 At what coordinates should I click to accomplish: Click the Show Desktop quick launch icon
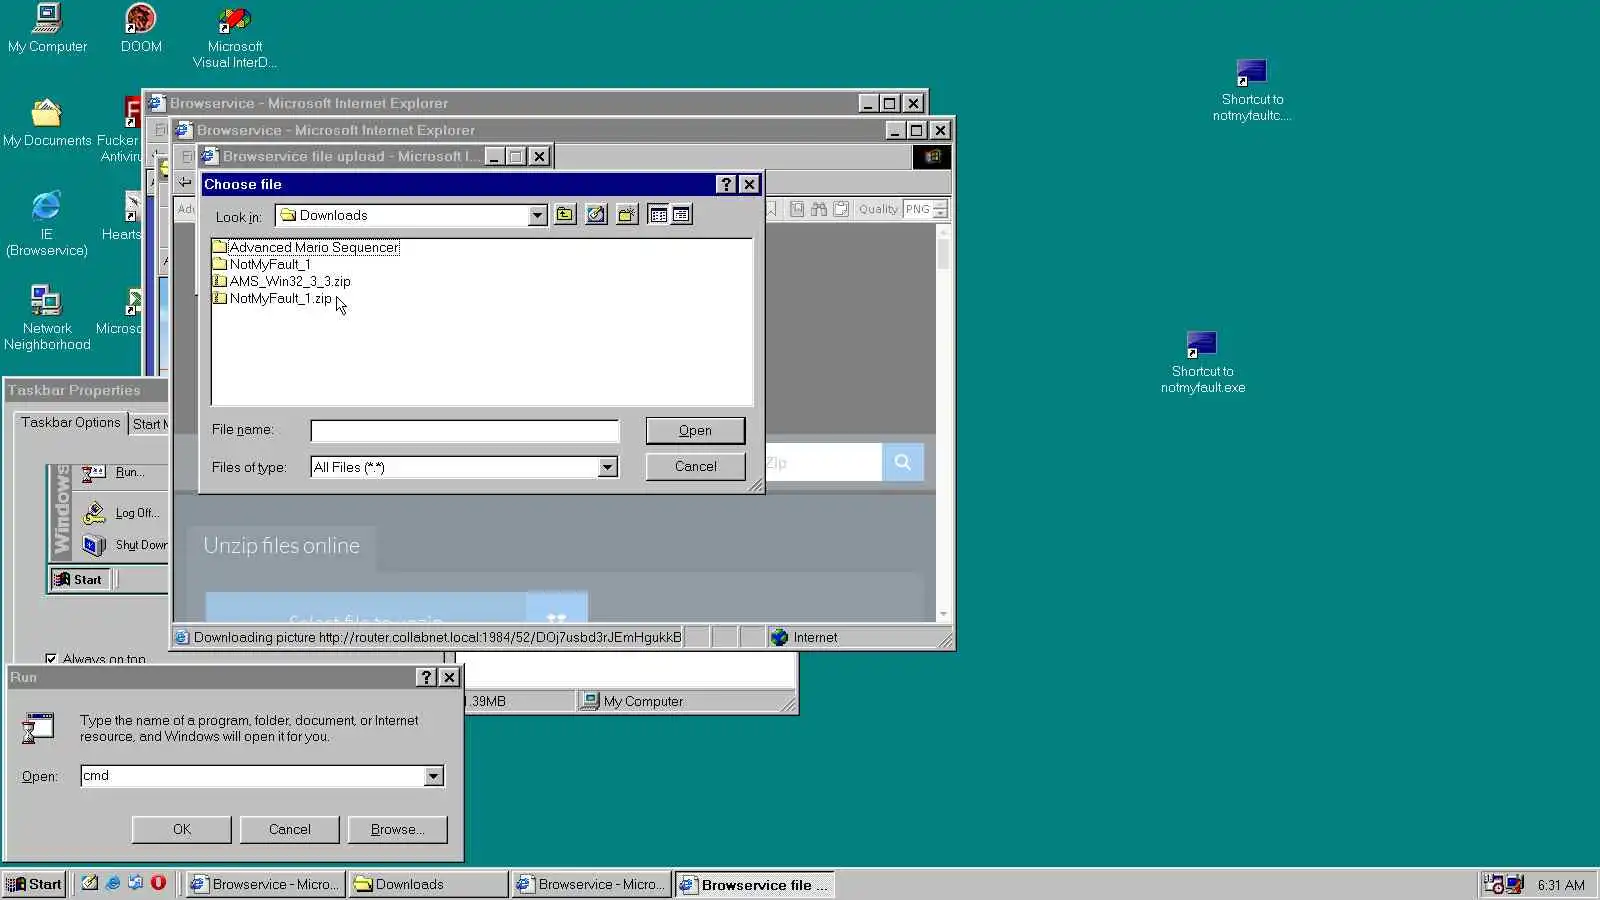tap(90, 884)
